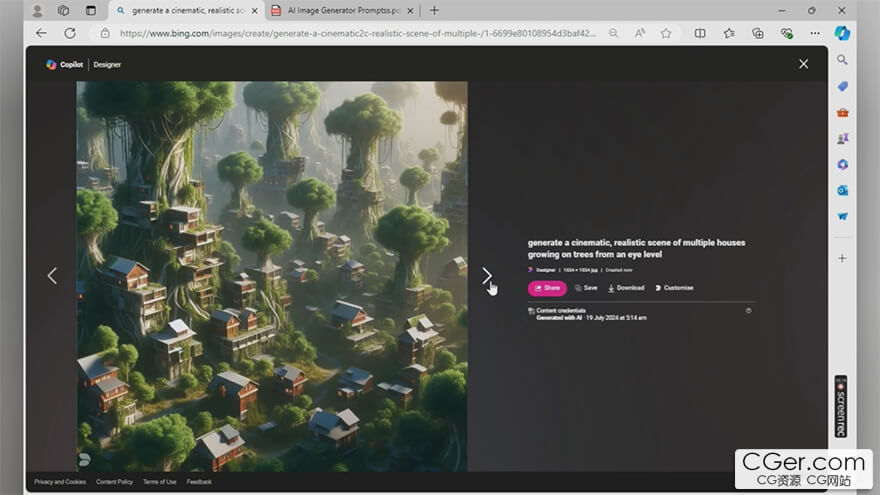Open Outlook from the Edge sidebar

[843, 190]
